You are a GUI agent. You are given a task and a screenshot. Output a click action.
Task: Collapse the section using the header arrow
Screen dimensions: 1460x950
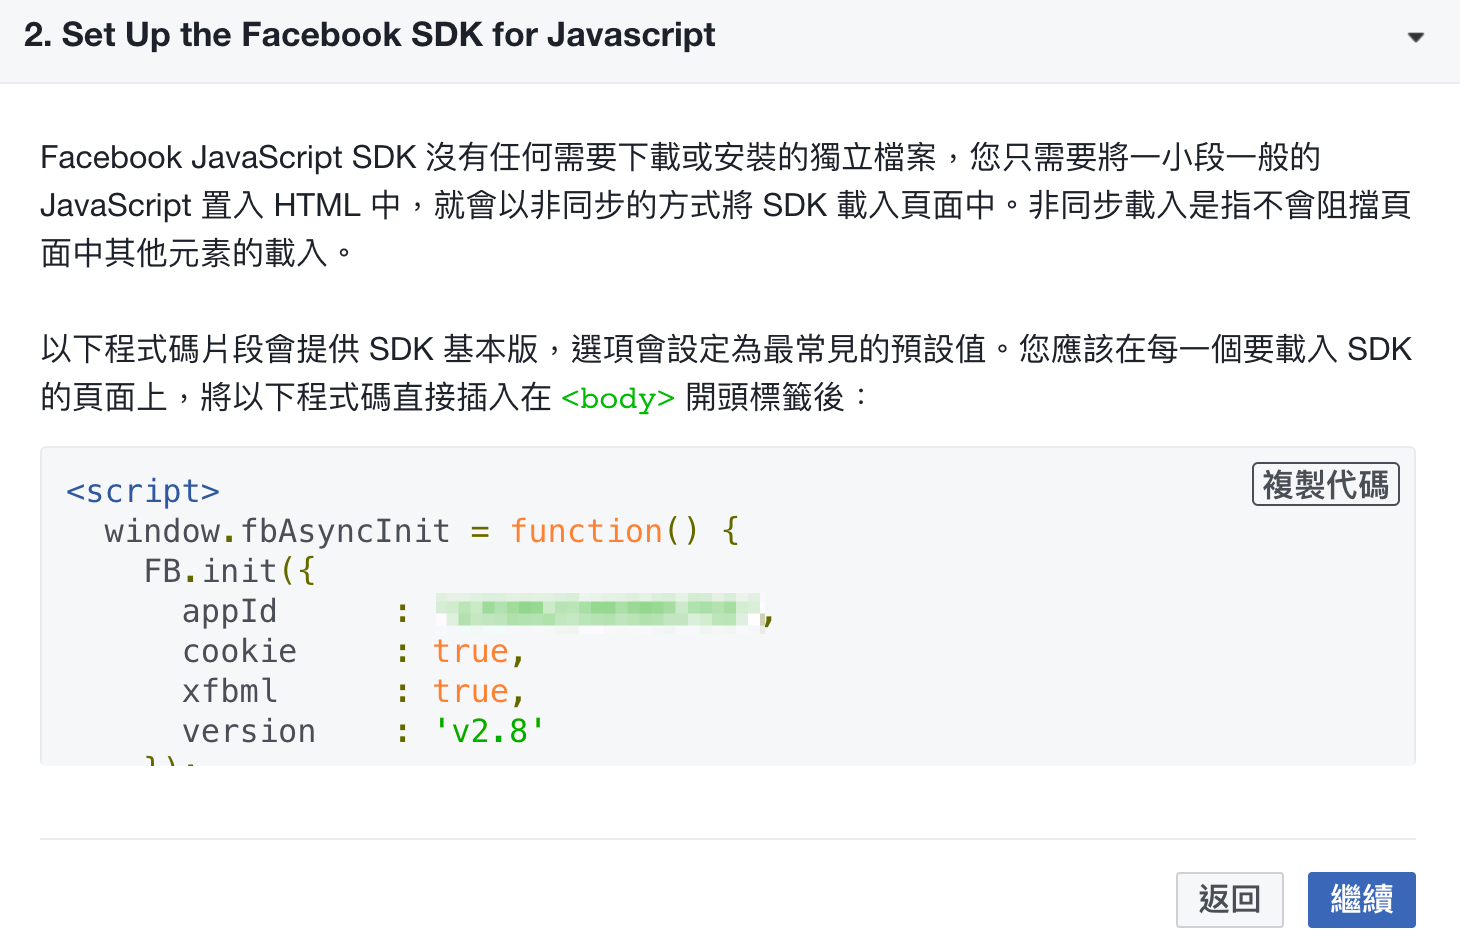[x=1415, y=38]
